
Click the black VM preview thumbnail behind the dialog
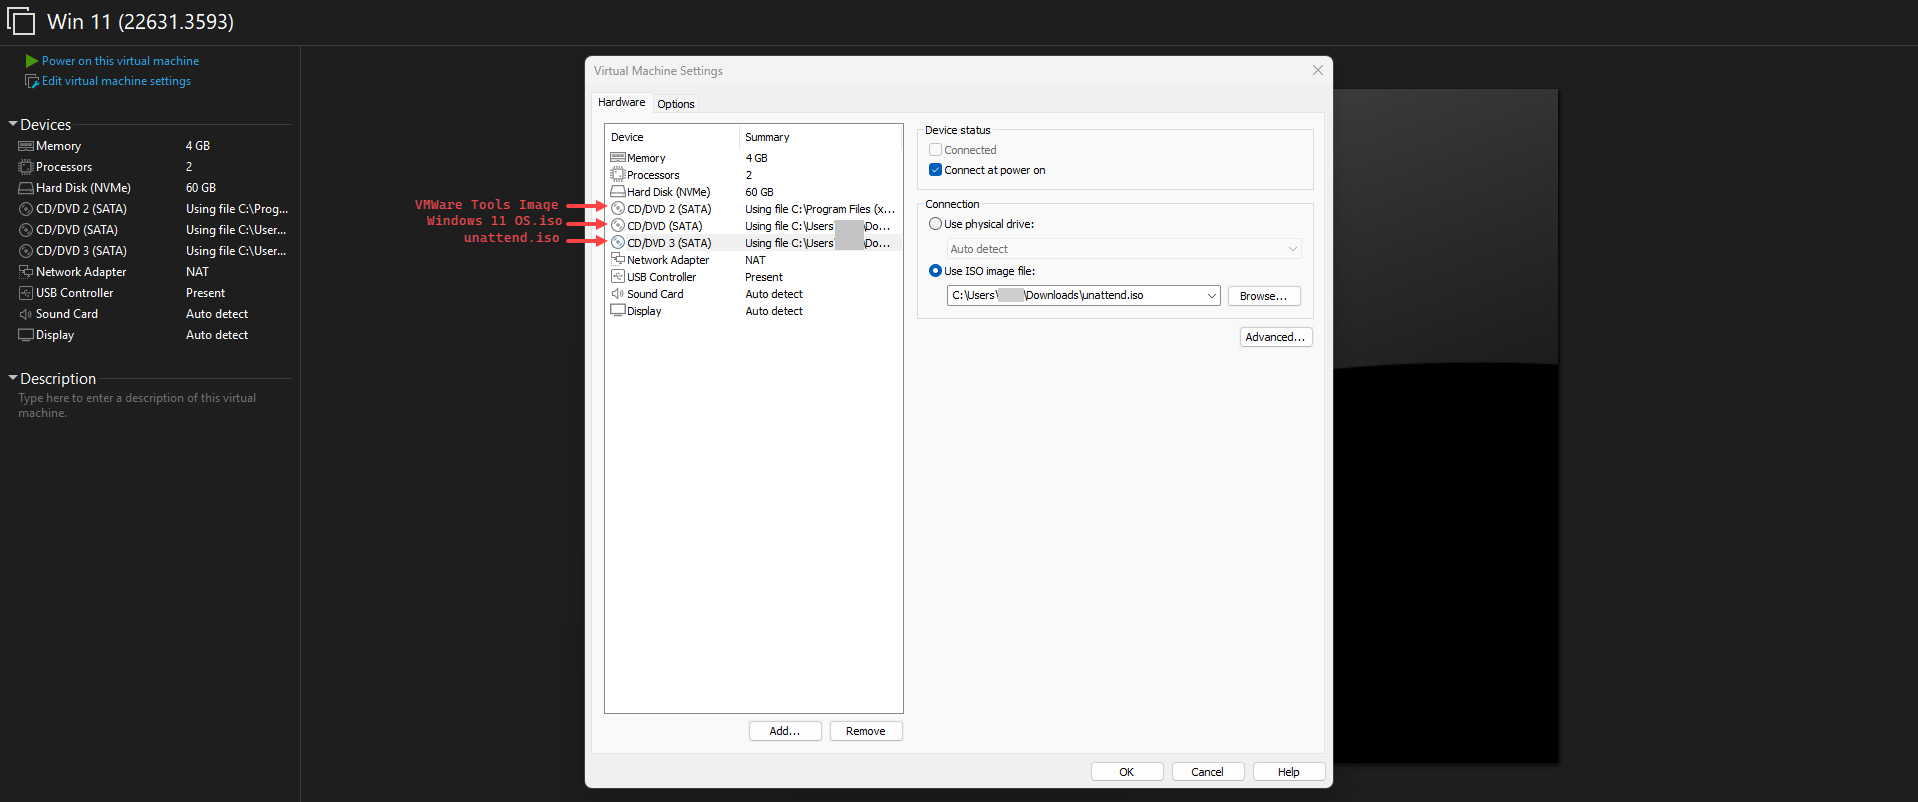(x=1445, y=425)
